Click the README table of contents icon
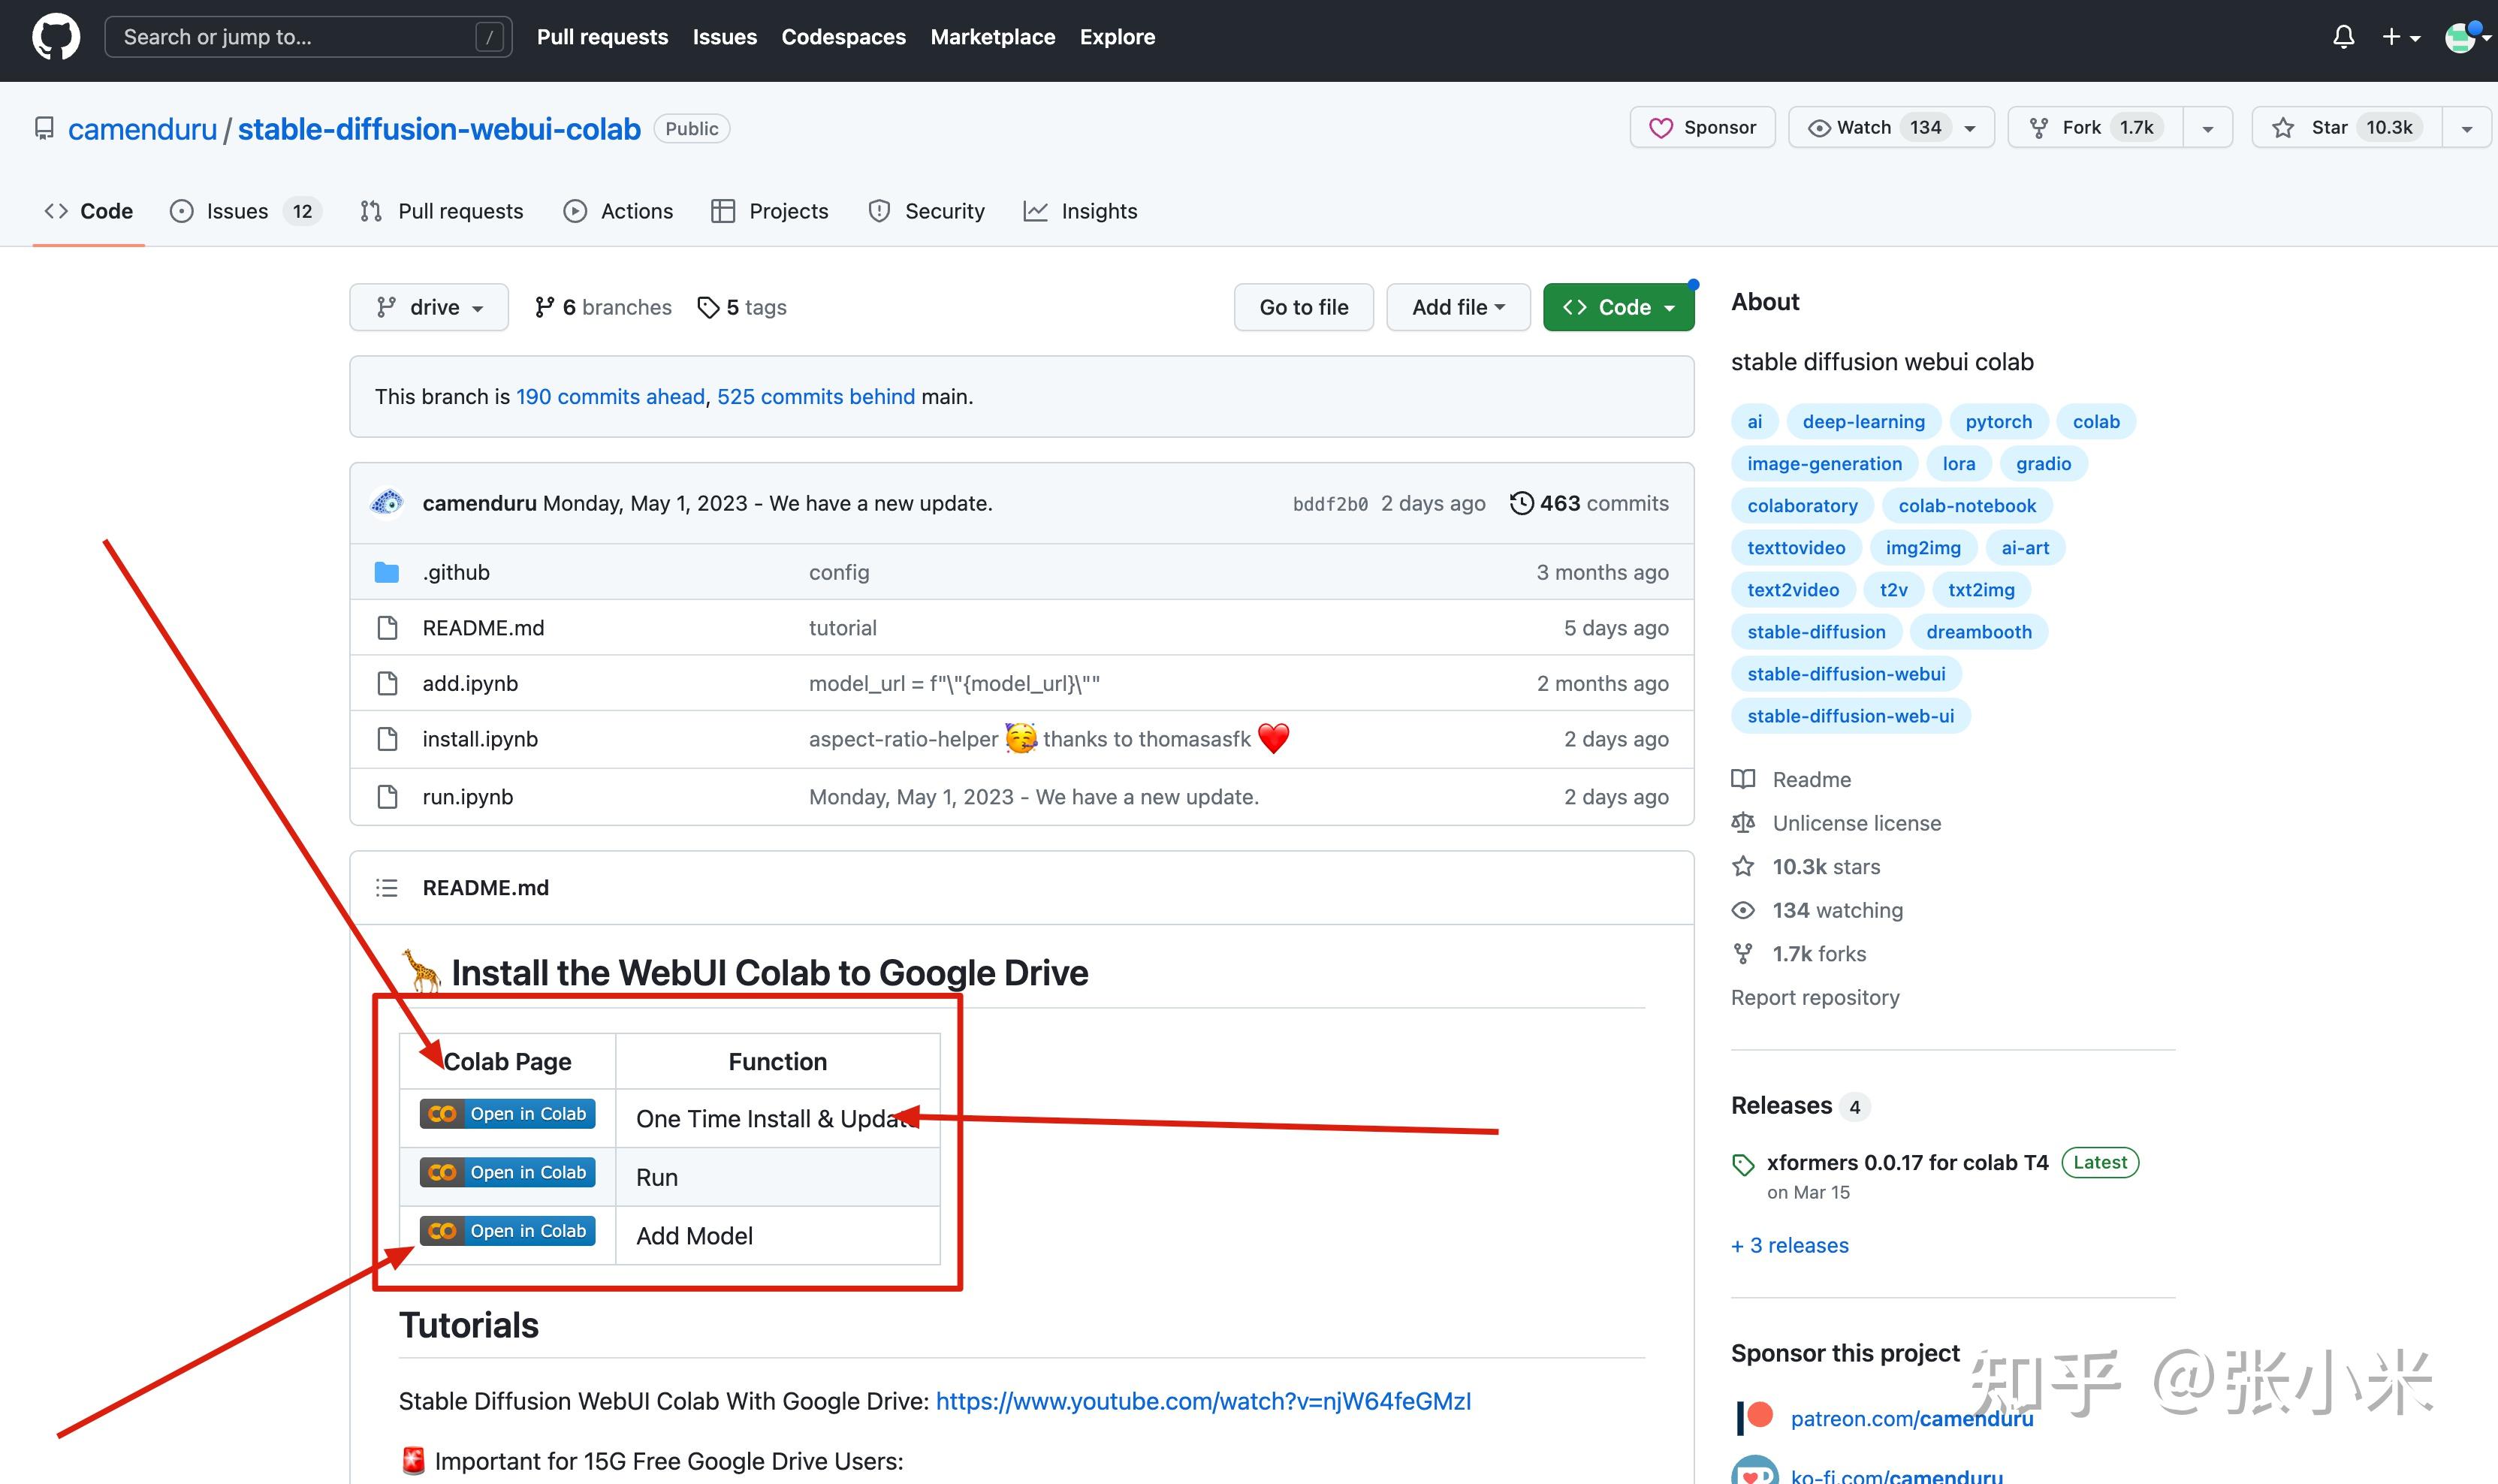 387,888
